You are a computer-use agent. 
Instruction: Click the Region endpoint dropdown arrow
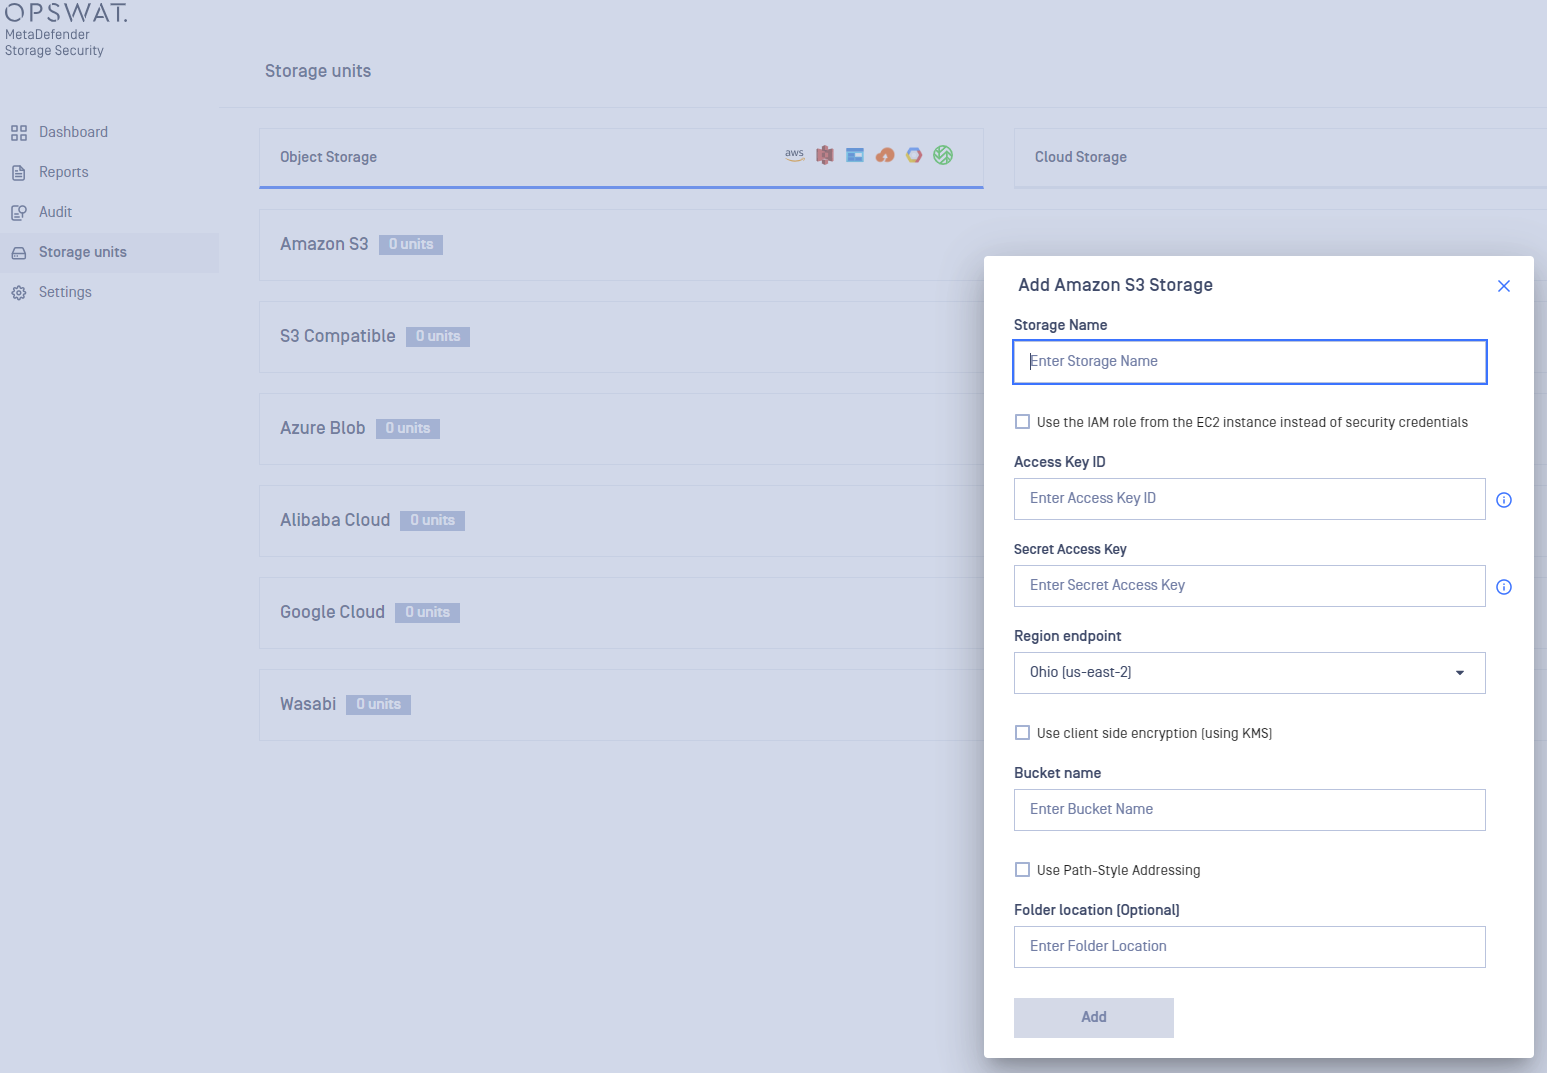coord(1460,673)
